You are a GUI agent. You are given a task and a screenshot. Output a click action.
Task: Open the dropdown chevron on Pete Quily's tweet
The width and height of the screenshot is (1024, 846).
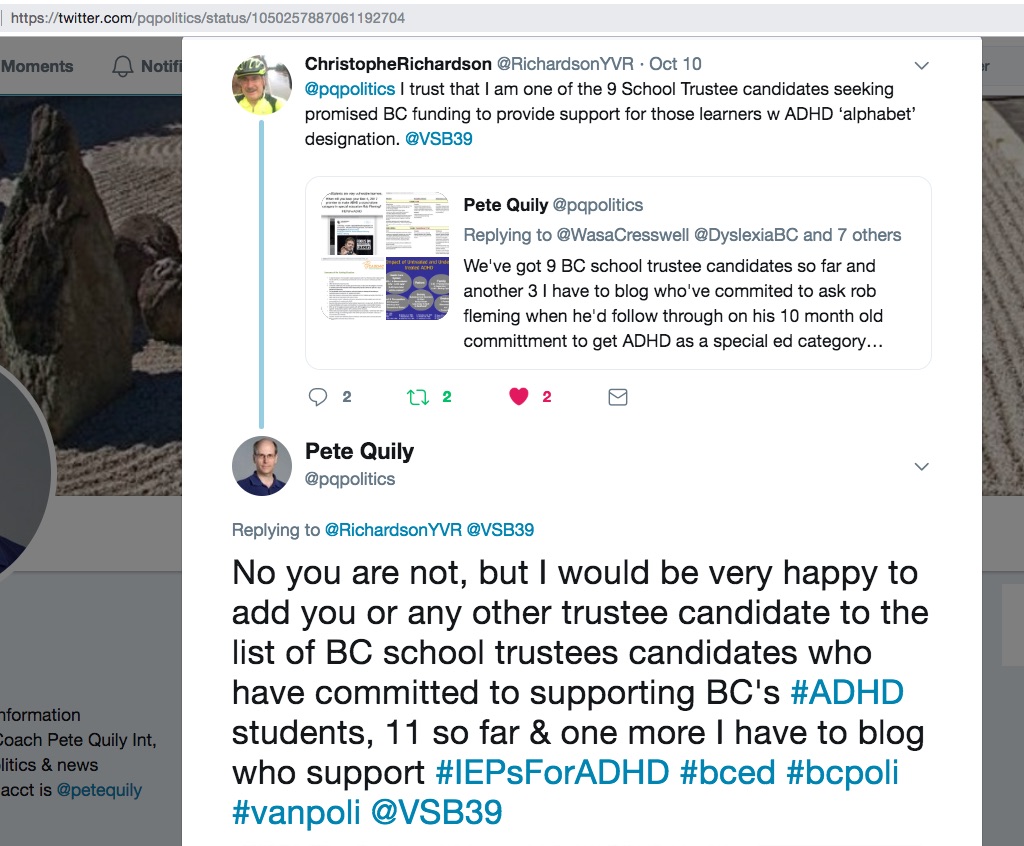pos(922,466)
